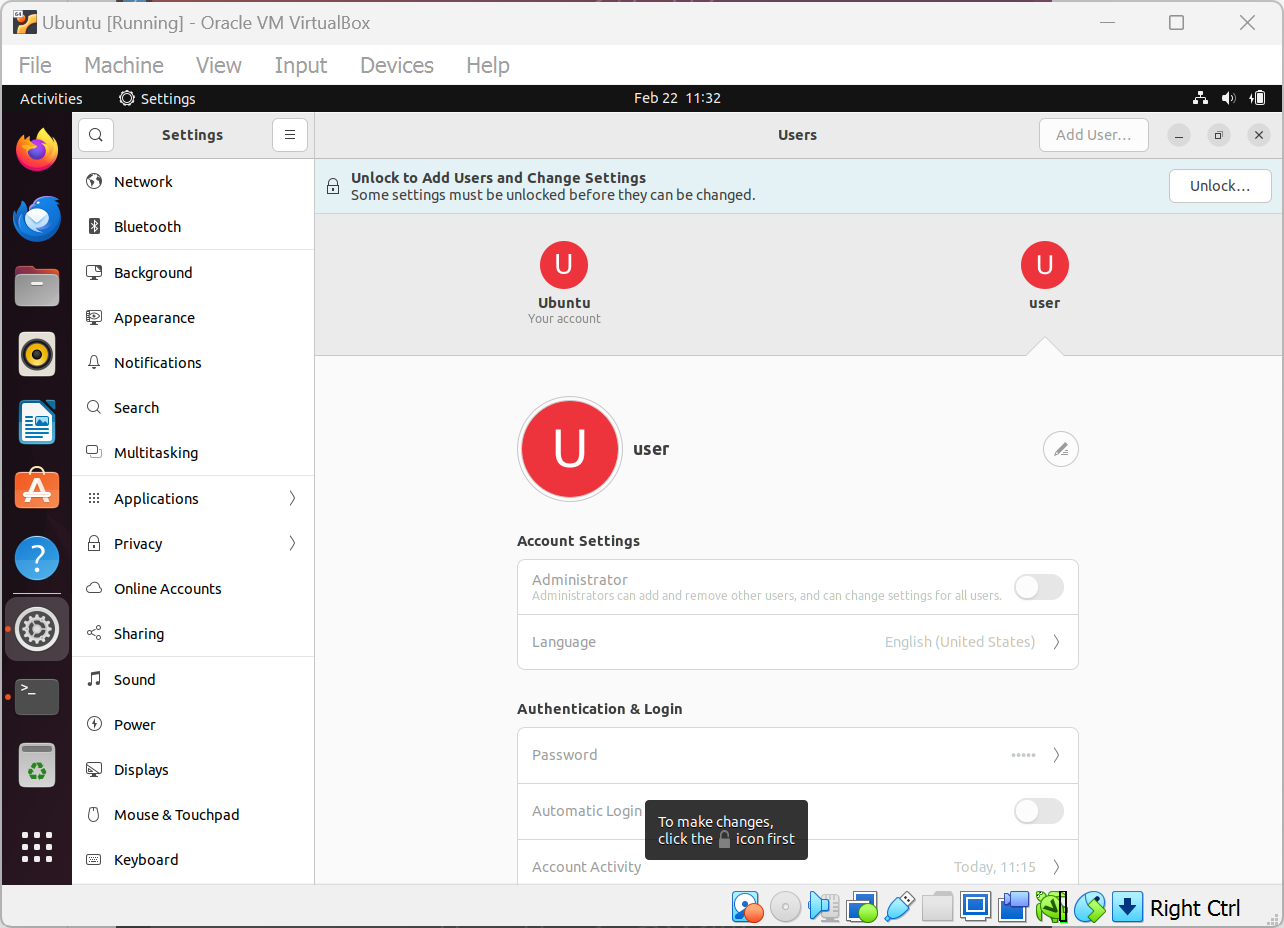1284x928 pixels.
Task: Expand the Applications settings category
Action: pyautogui.click(x=193, y=498)
